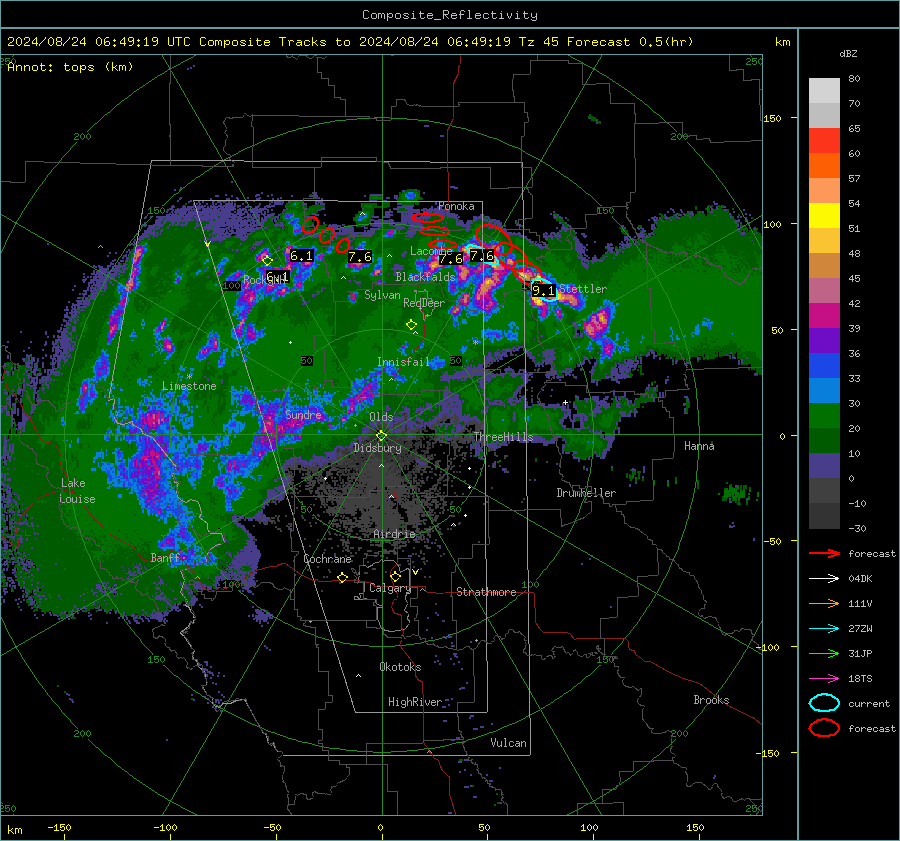Click the 'Annot: tops (km)' annotation label

click(x=70, y=67)
